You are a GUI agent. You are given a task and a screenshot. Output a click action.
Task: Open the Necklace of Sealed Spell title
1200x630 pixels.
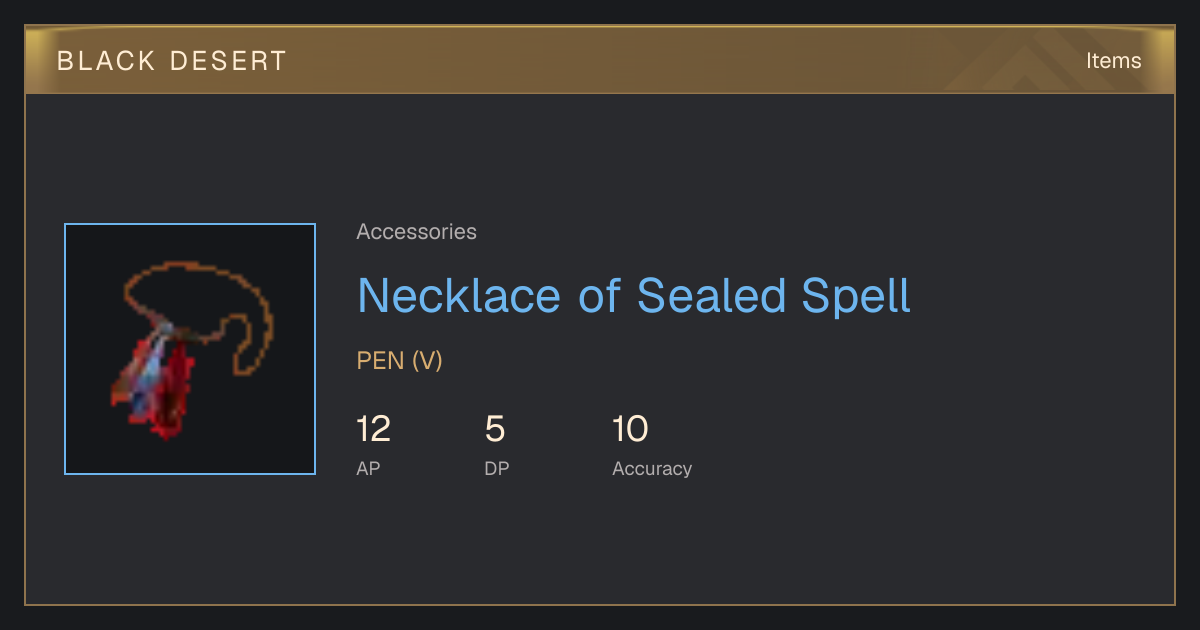pos(634,296)
